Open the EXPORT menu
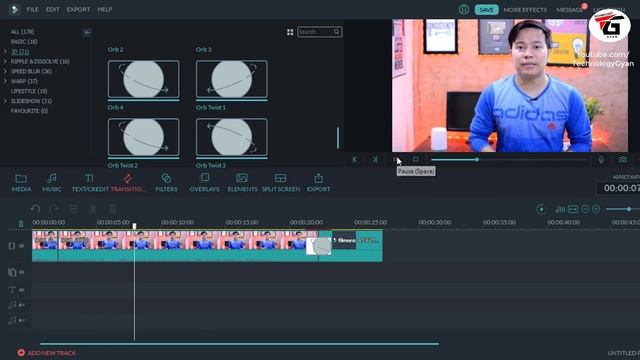The width and height of the screenshot is (640, 360). (x=78, y=9)
